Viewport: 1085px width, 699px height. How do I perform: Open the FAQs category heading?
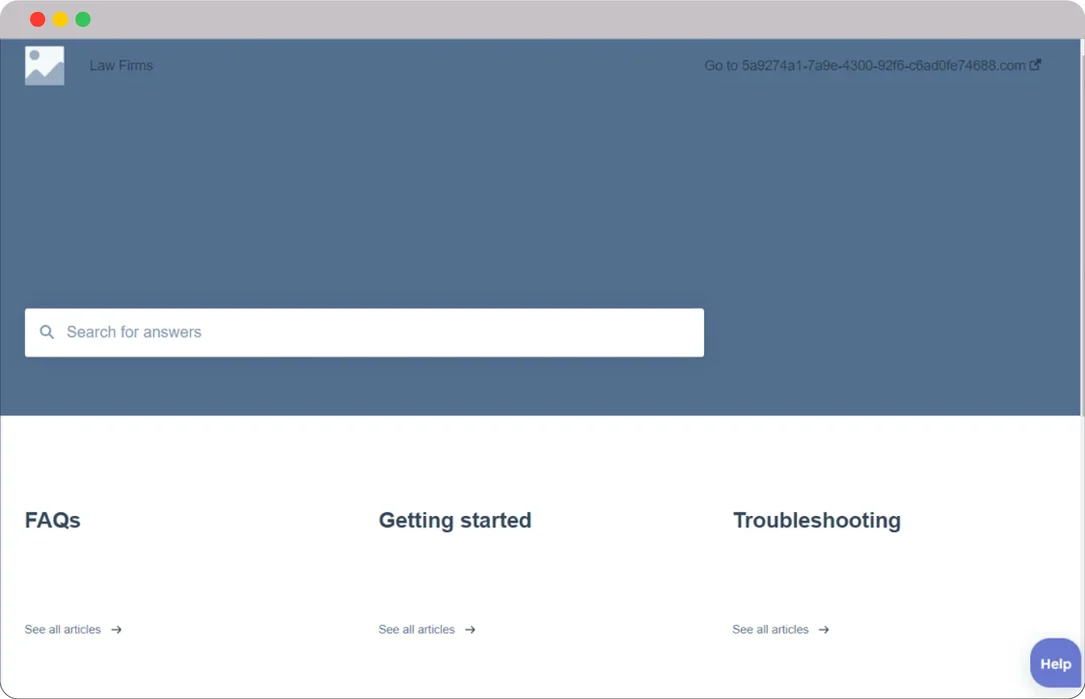point(53,520)
